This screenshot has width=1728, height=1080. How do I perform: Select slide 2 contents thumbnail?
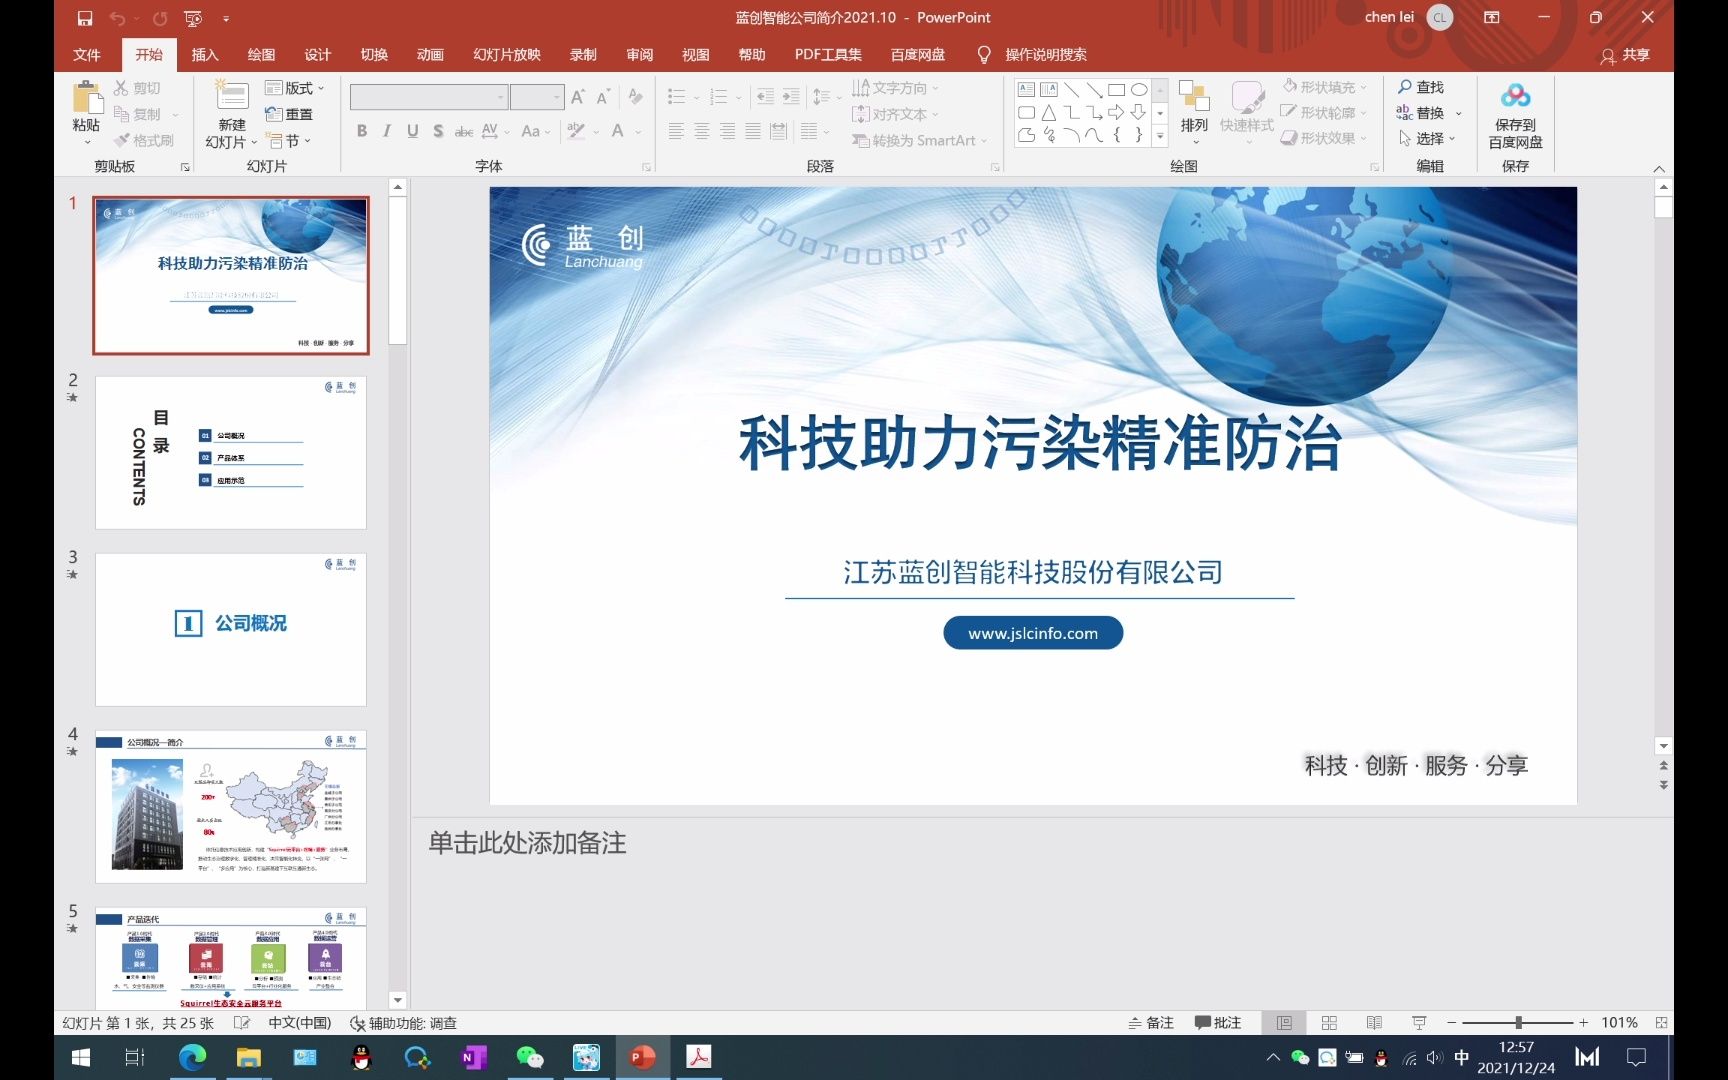(231, 453)
